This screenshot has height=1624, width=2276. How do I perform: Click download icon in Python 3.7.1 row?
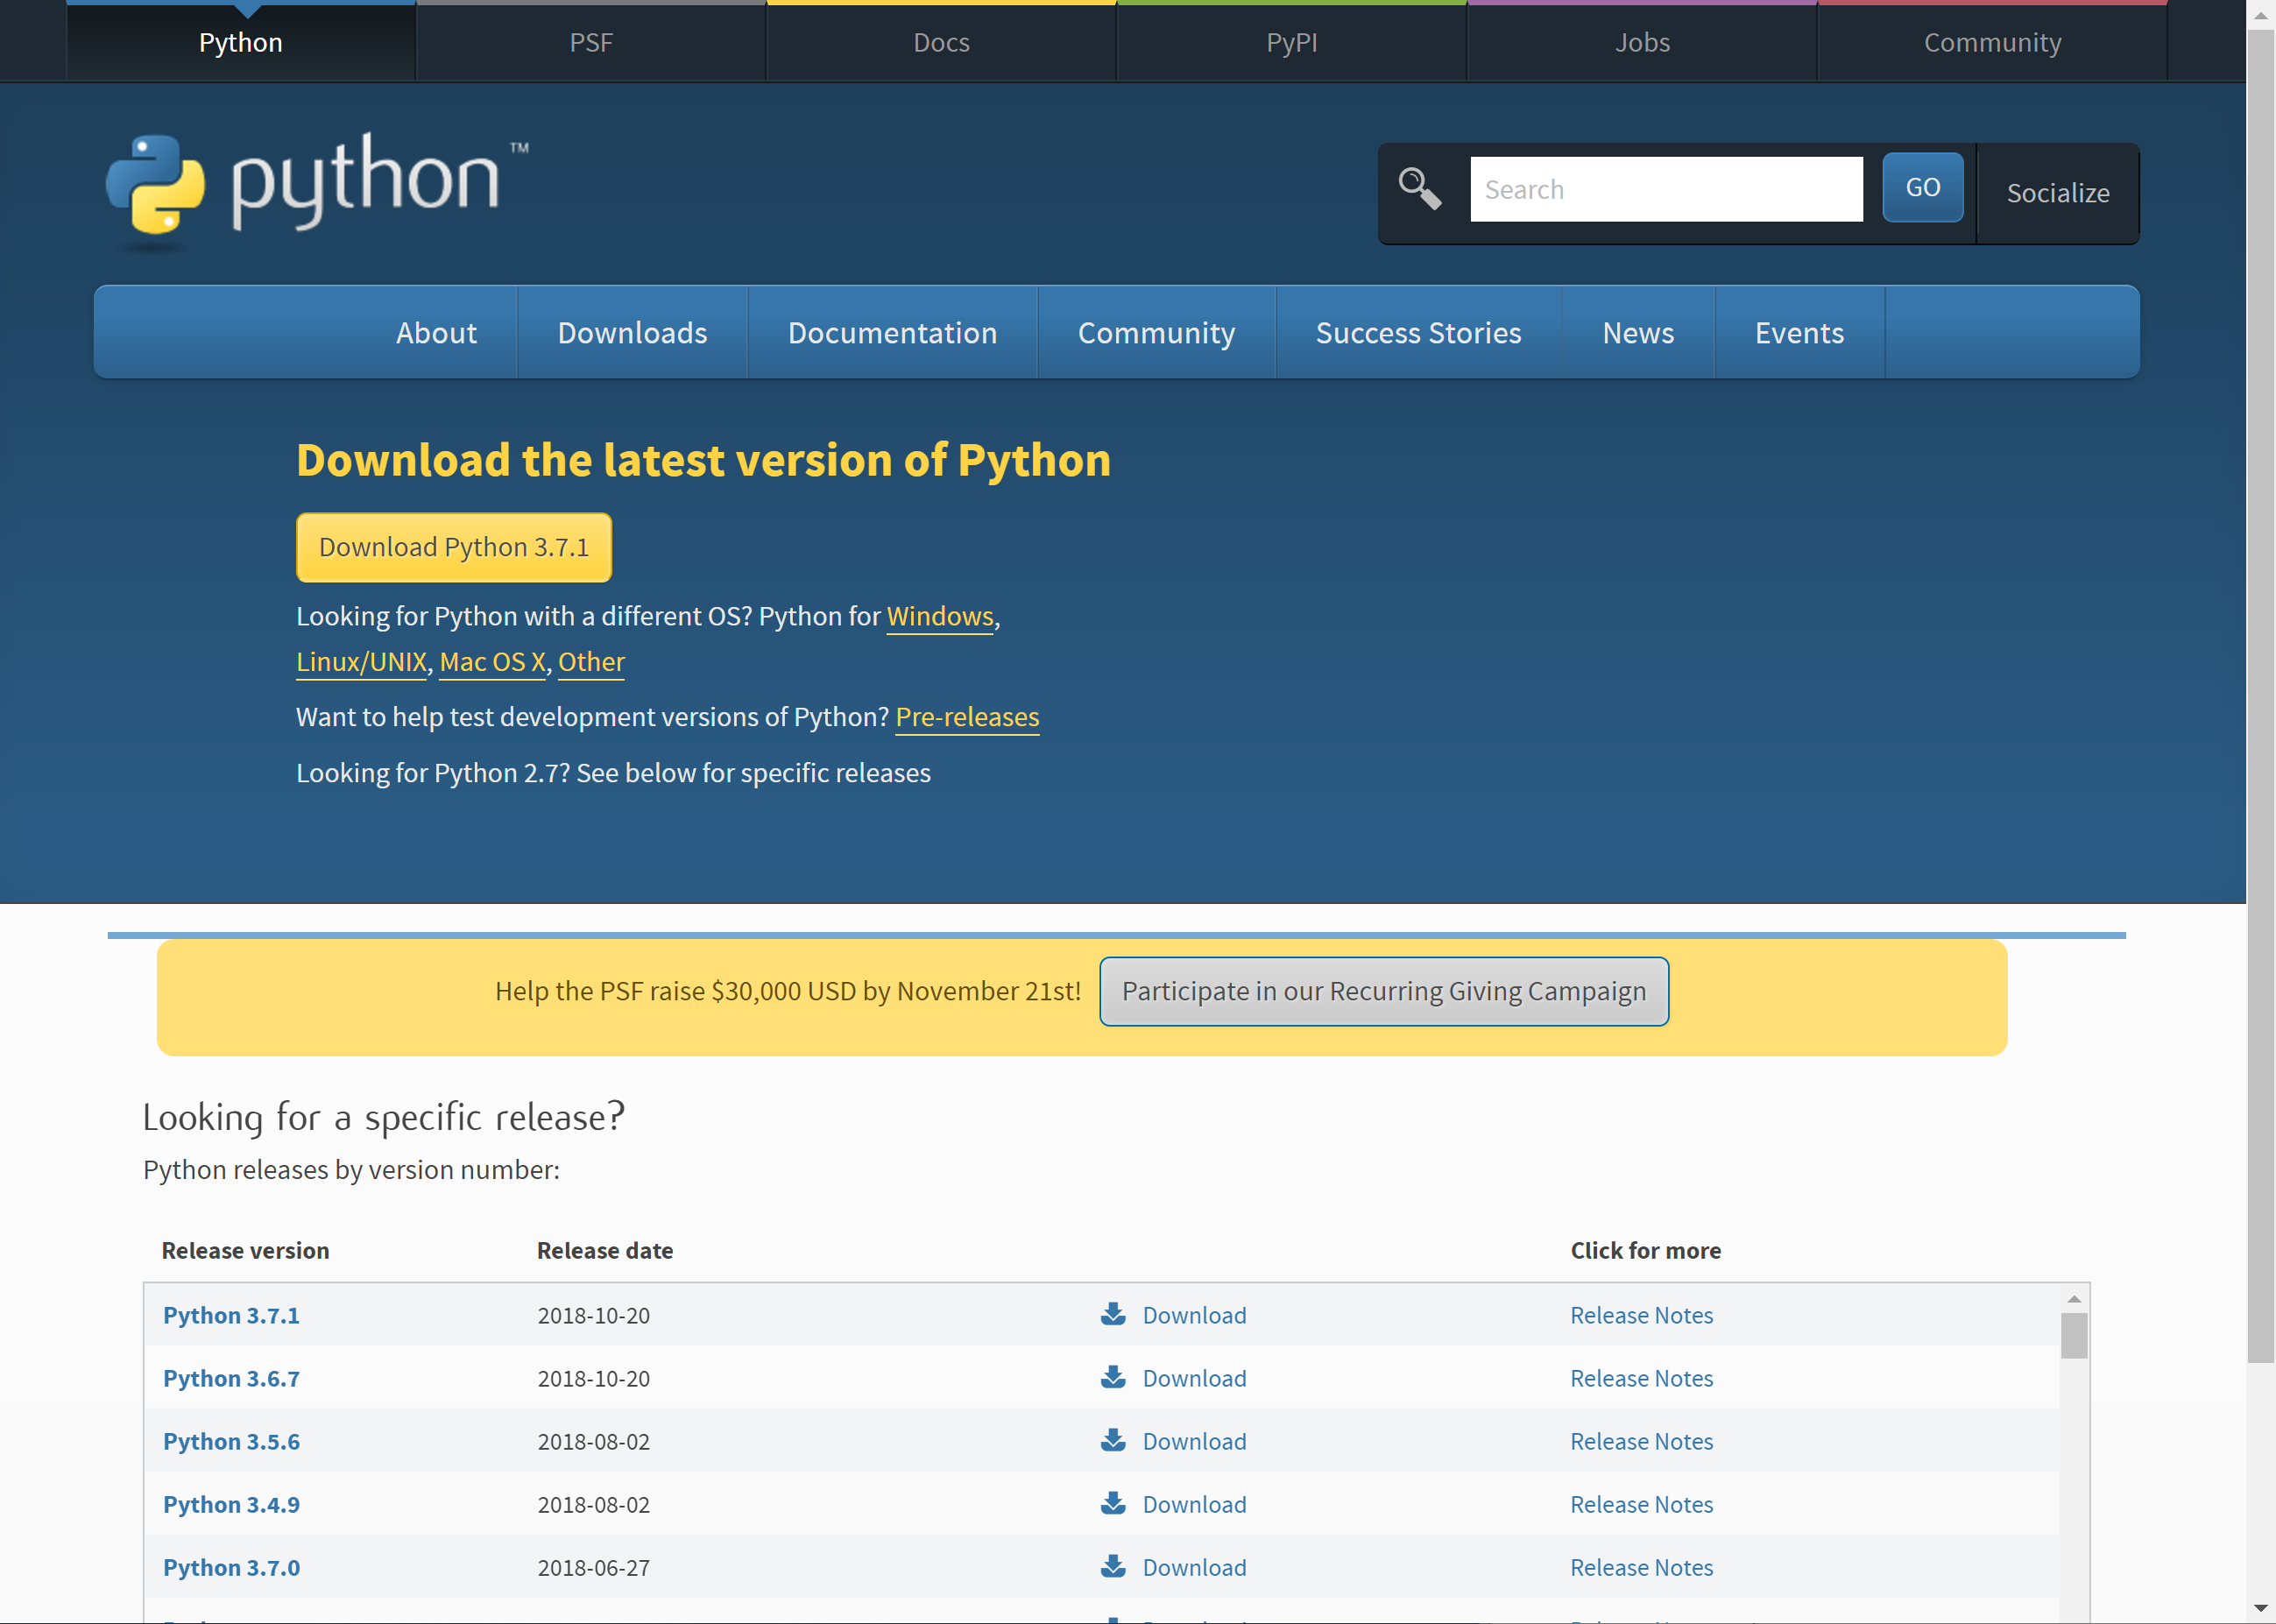tap(1113, 1314)
